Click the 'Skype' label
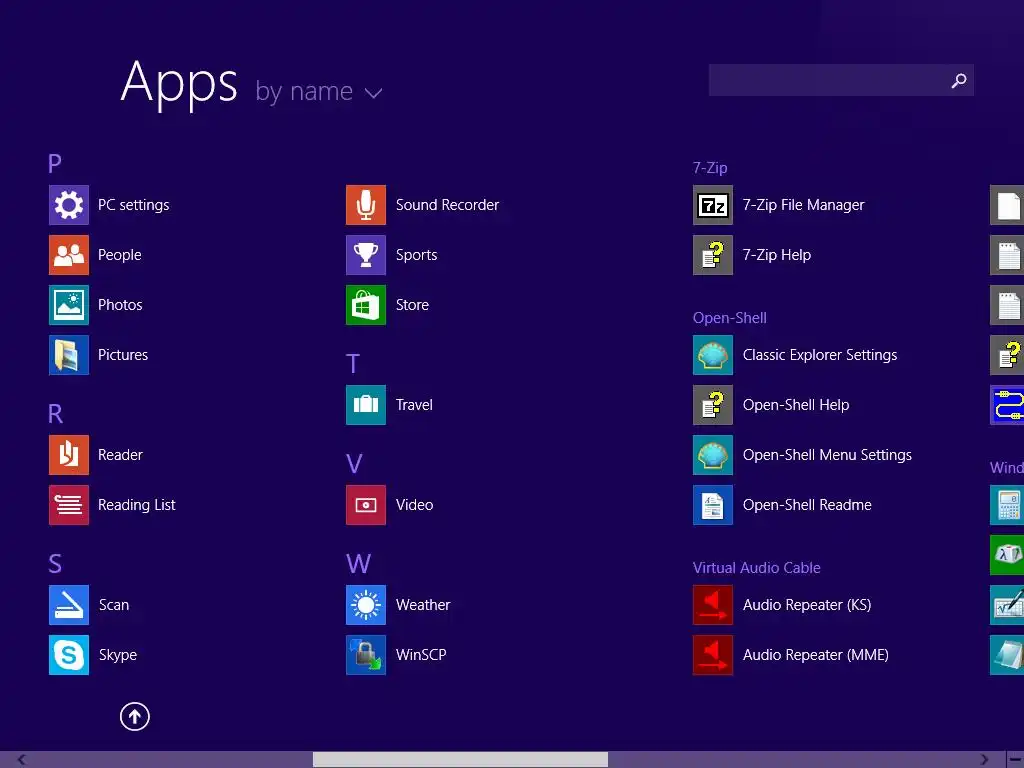Screen dimensions: 1024x768 coord(118,655)
